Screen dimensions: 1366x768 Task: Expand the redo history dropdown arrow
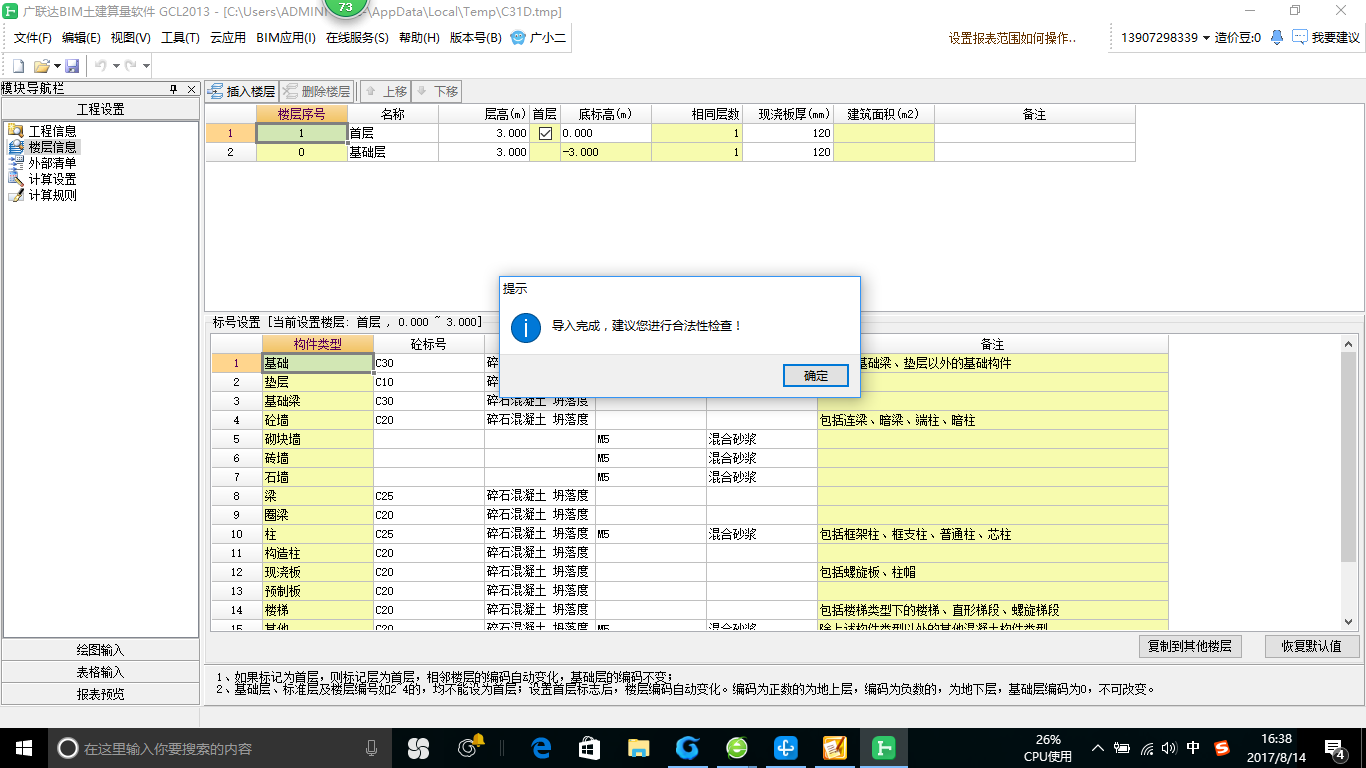click(146, 66)
